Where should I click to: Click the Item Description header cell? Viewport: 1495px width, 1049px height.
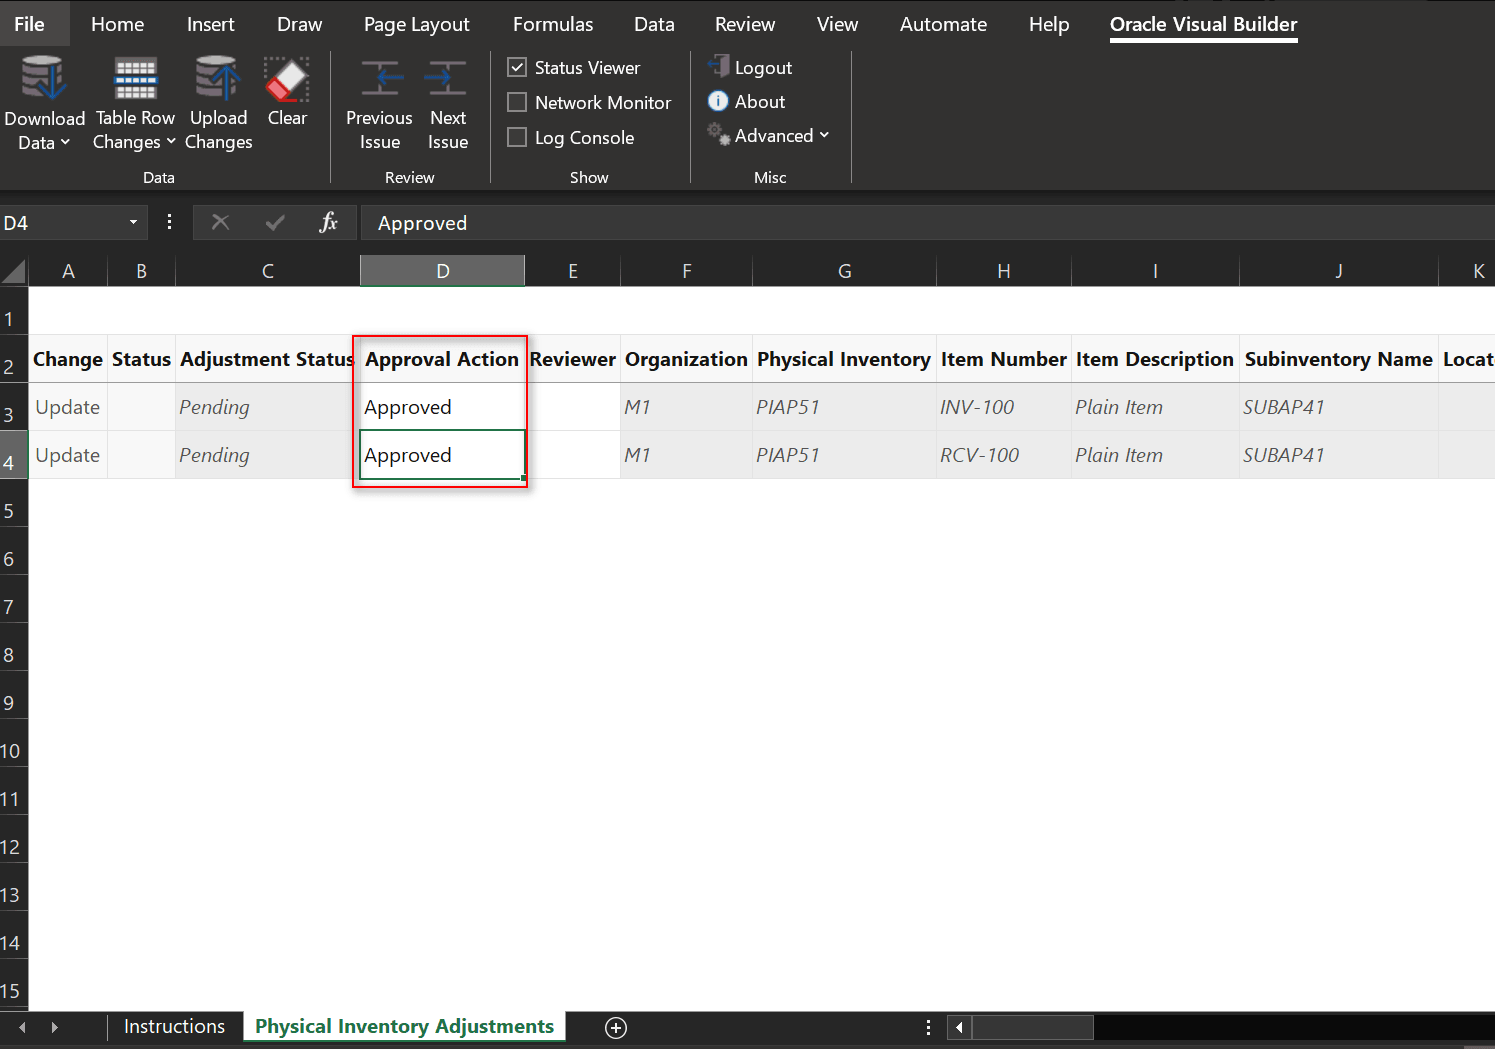point(1155,359)
